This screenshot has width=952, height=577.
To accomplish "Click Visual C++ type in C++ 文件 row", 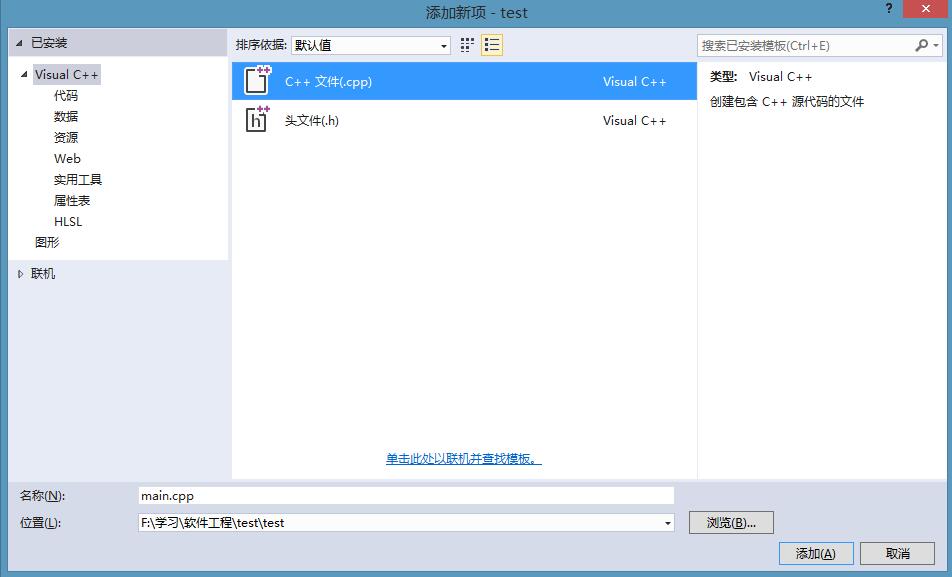I will tap(634, 81).
